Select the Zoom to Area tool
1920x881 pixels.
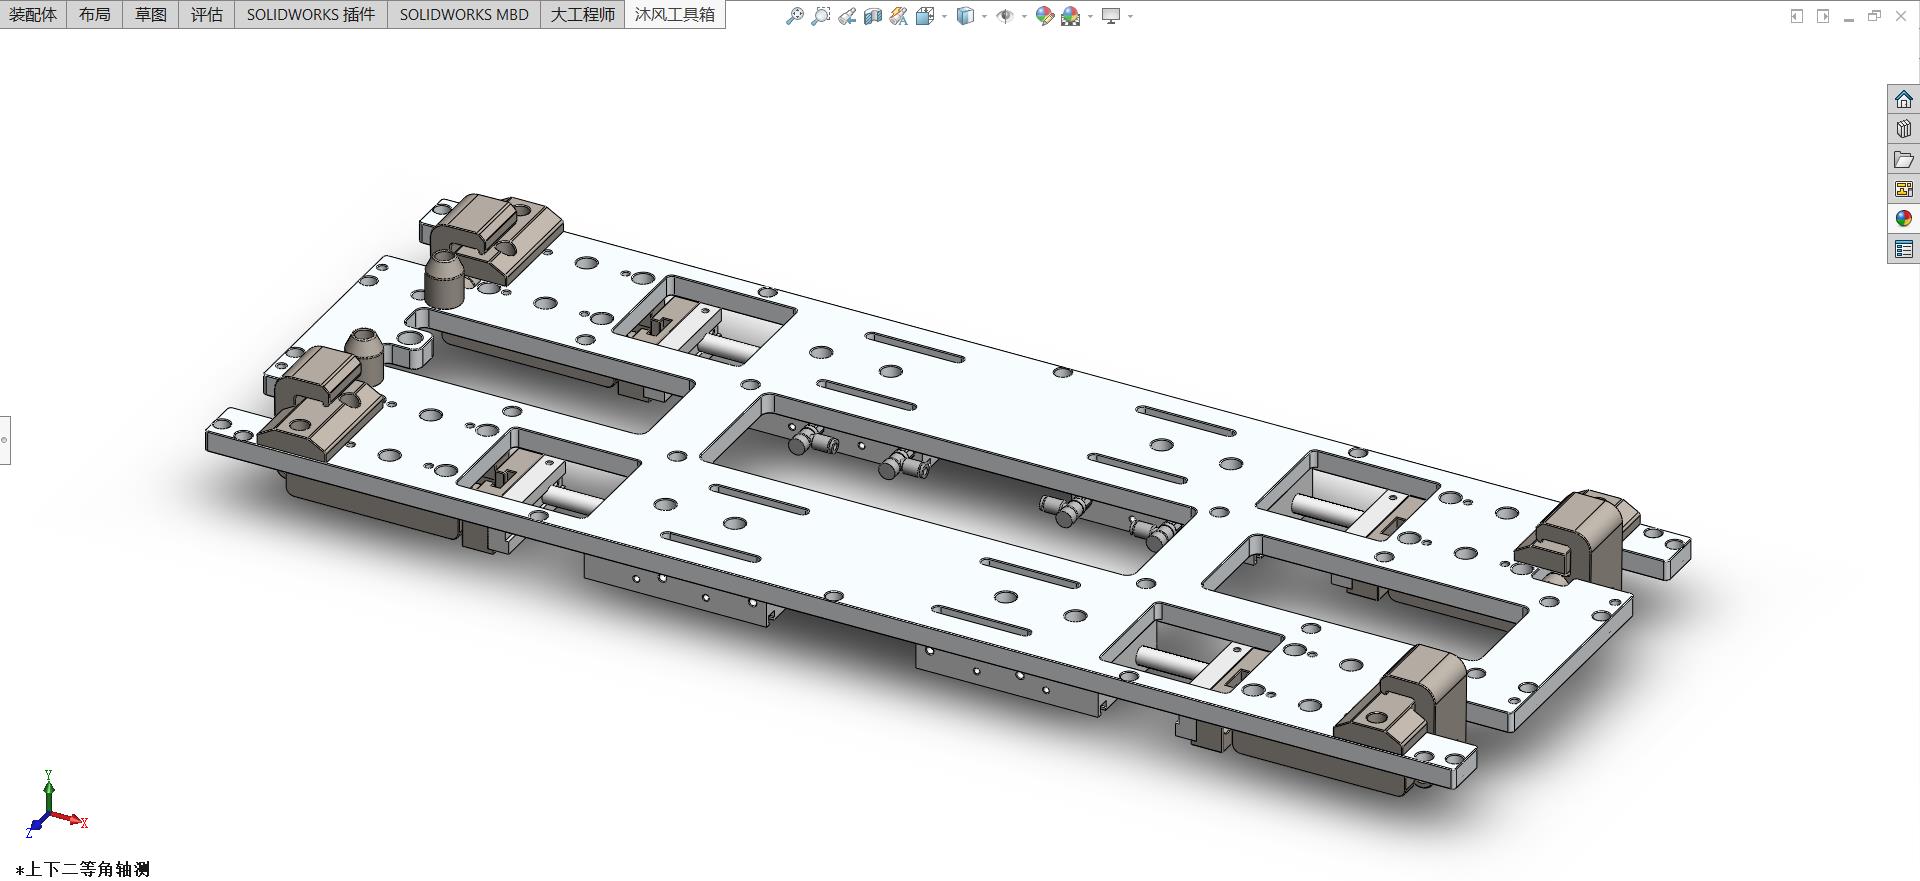click(821, 16)
